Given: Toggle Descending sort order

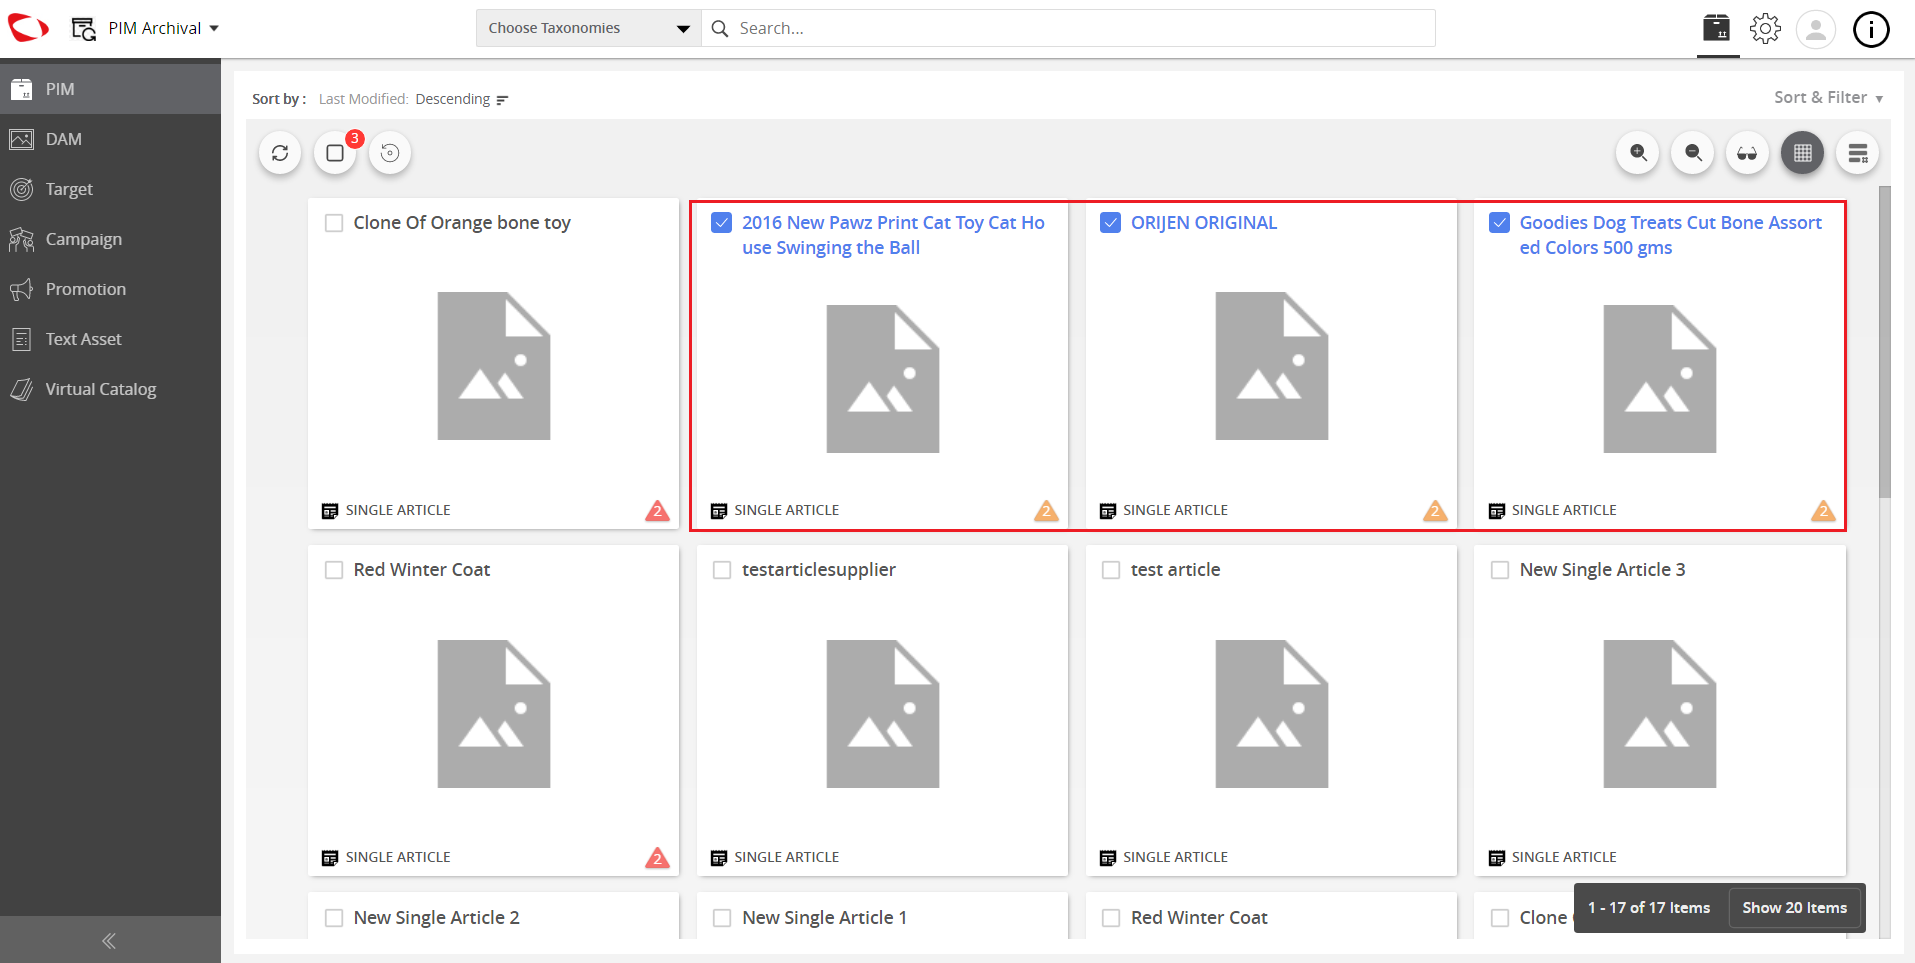Looking at the screenshot, I should [462, 99].
